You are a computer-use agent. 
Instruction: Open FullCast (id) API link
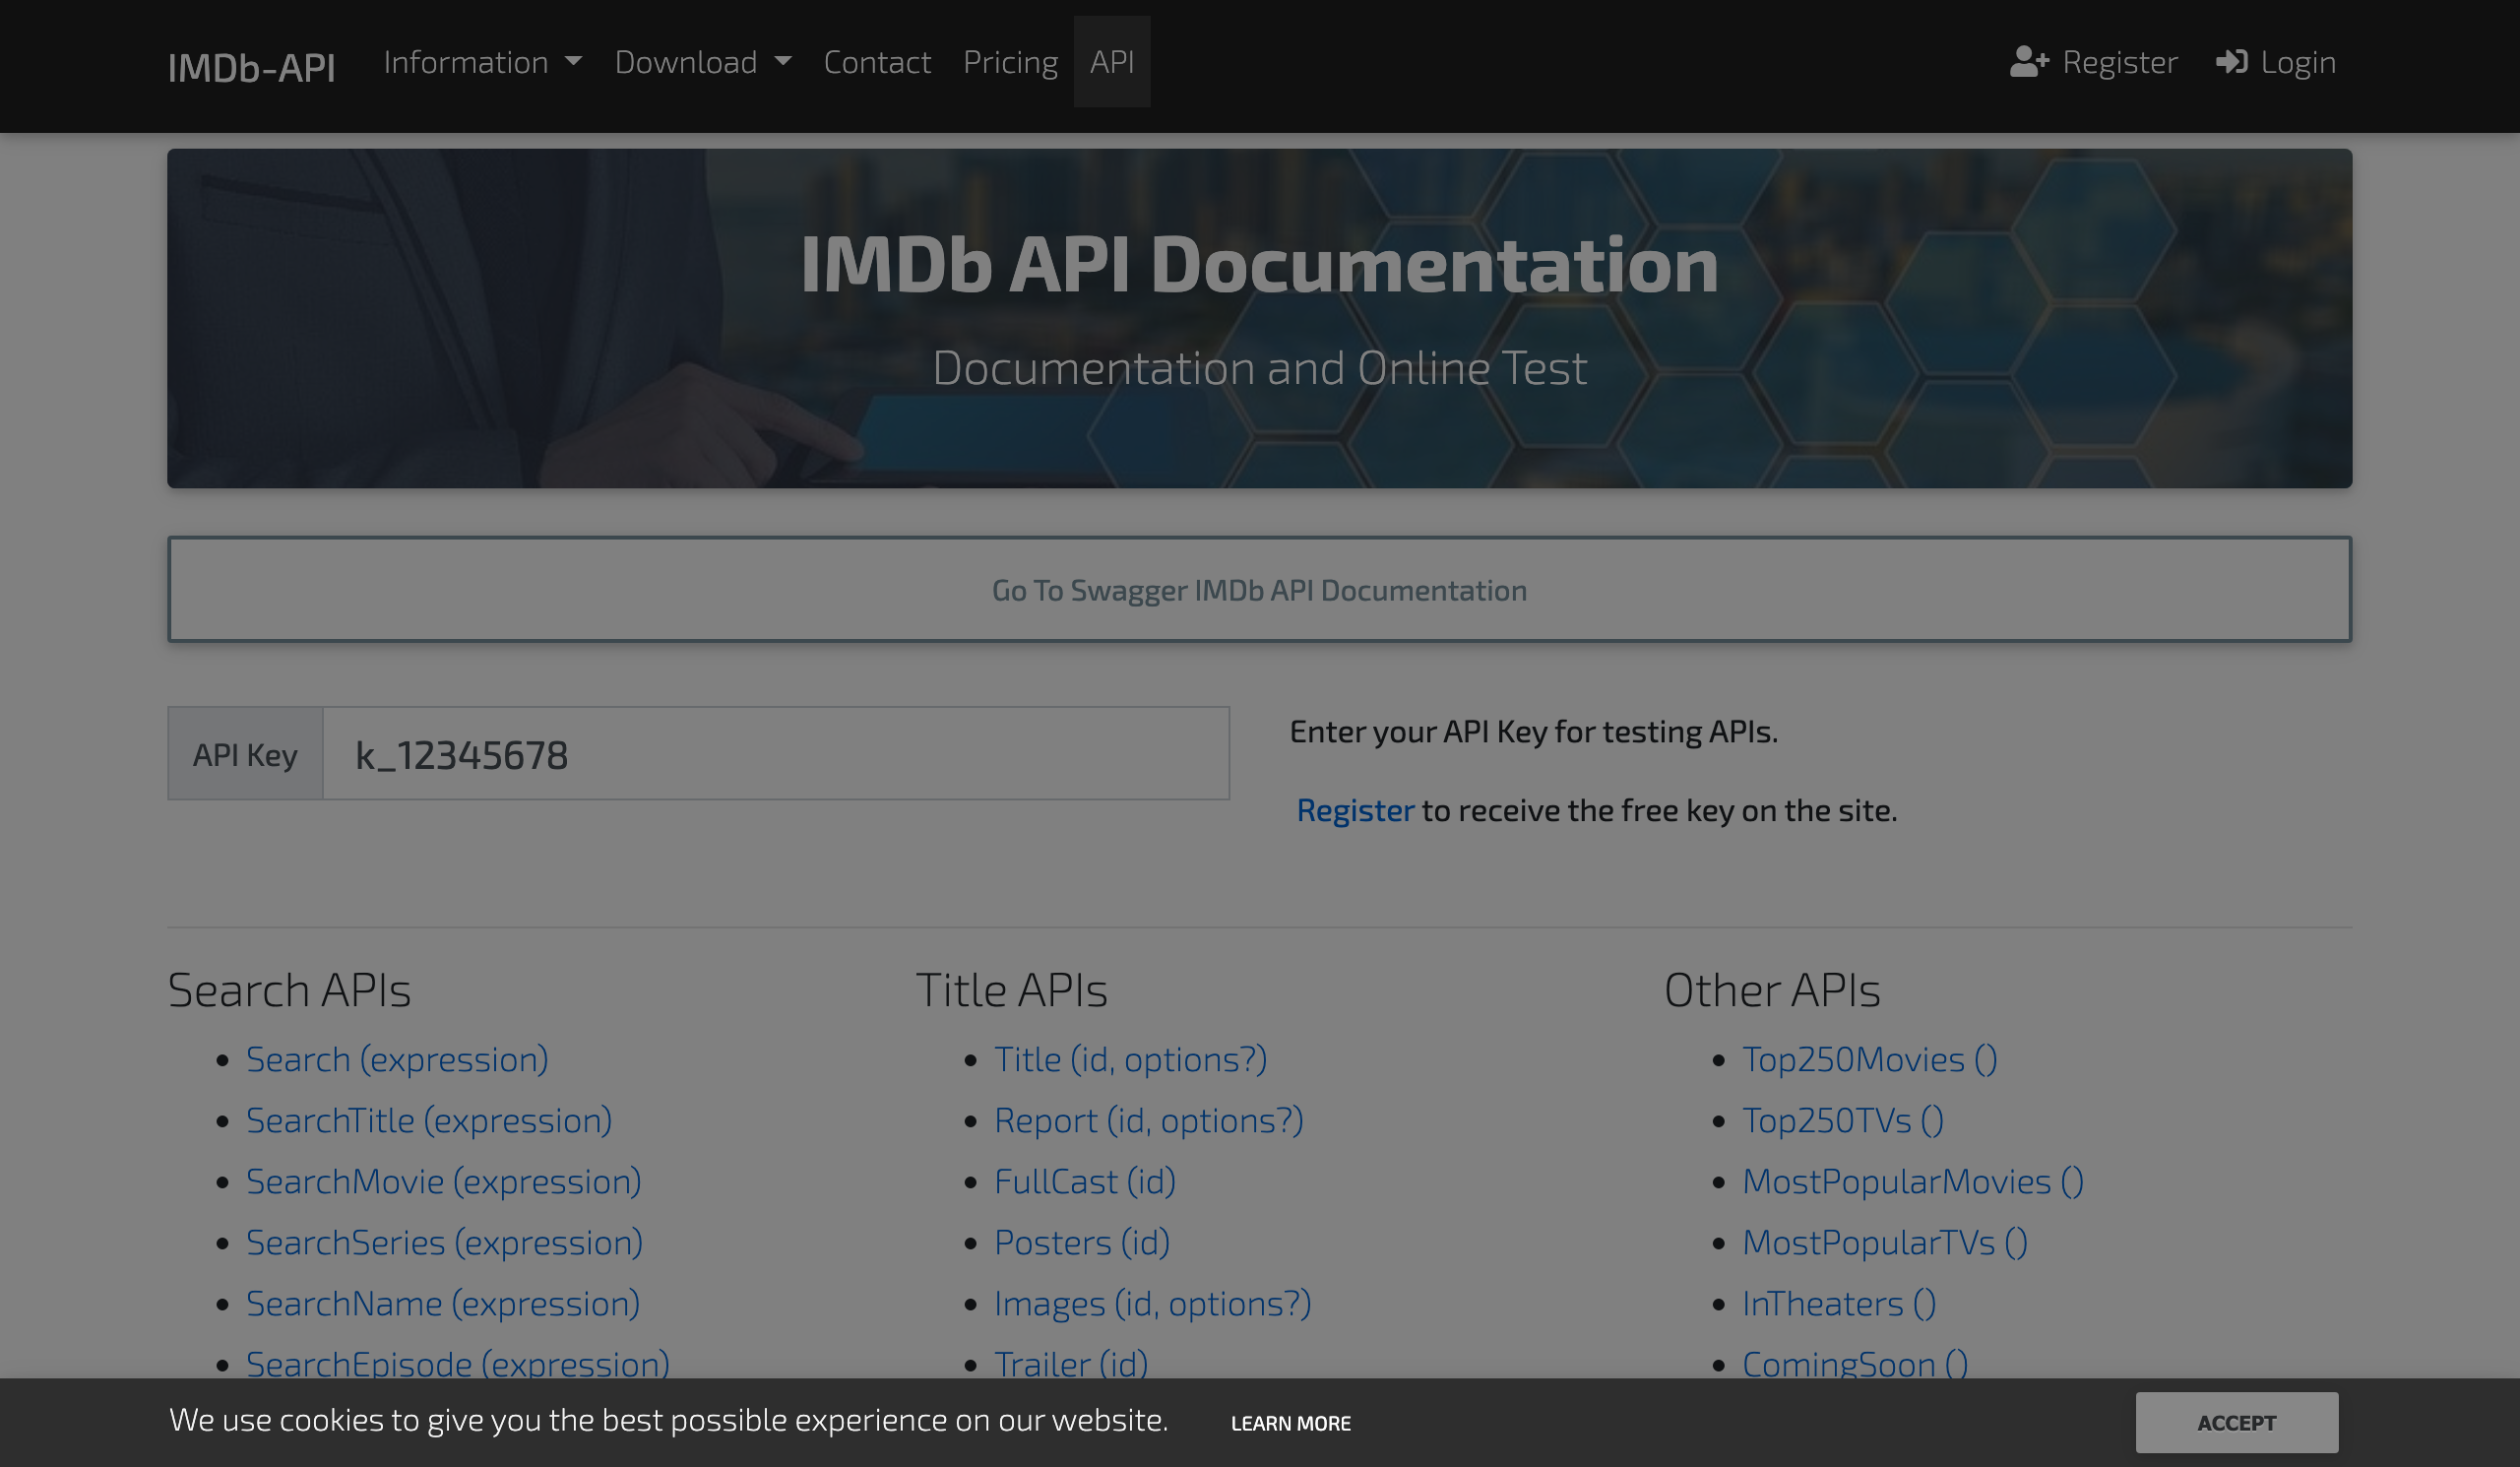[x=1085, y=1180]
